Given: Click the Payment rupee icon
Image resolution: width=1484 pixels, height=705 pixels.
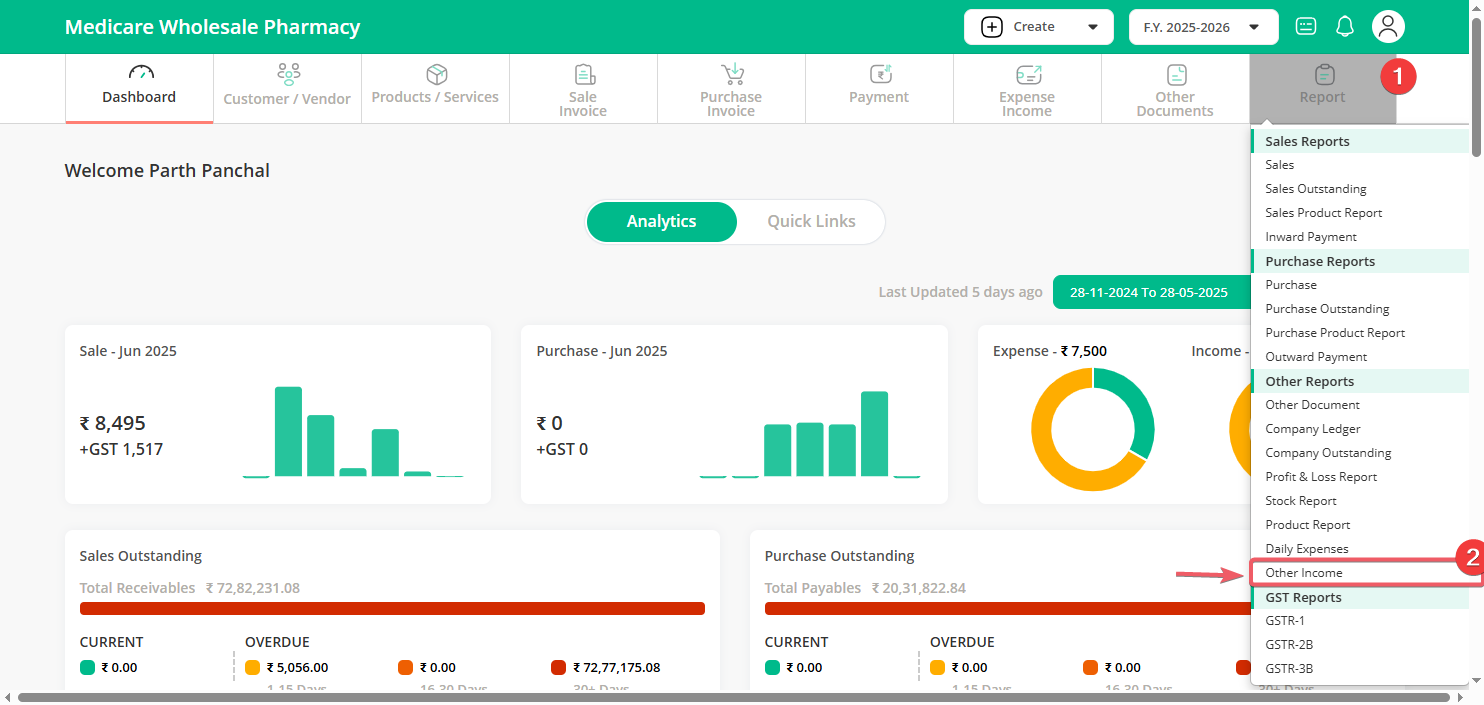Looking at the screenshot, I should click(x=880, y=75).
